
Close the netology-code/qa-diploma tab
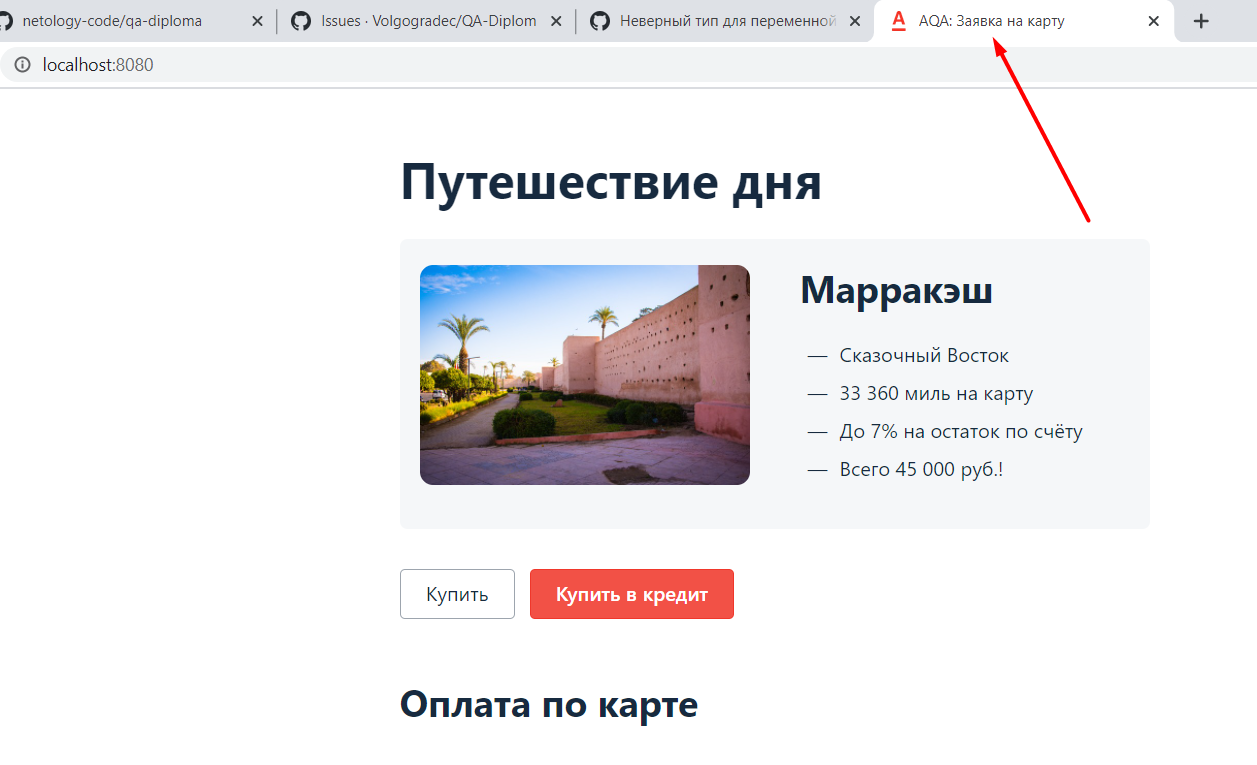tap(257, 21)
